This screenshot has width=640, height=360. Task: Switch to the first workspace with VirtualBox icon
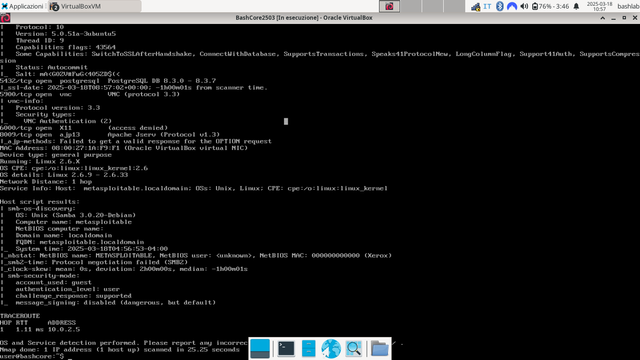[389, 6]
